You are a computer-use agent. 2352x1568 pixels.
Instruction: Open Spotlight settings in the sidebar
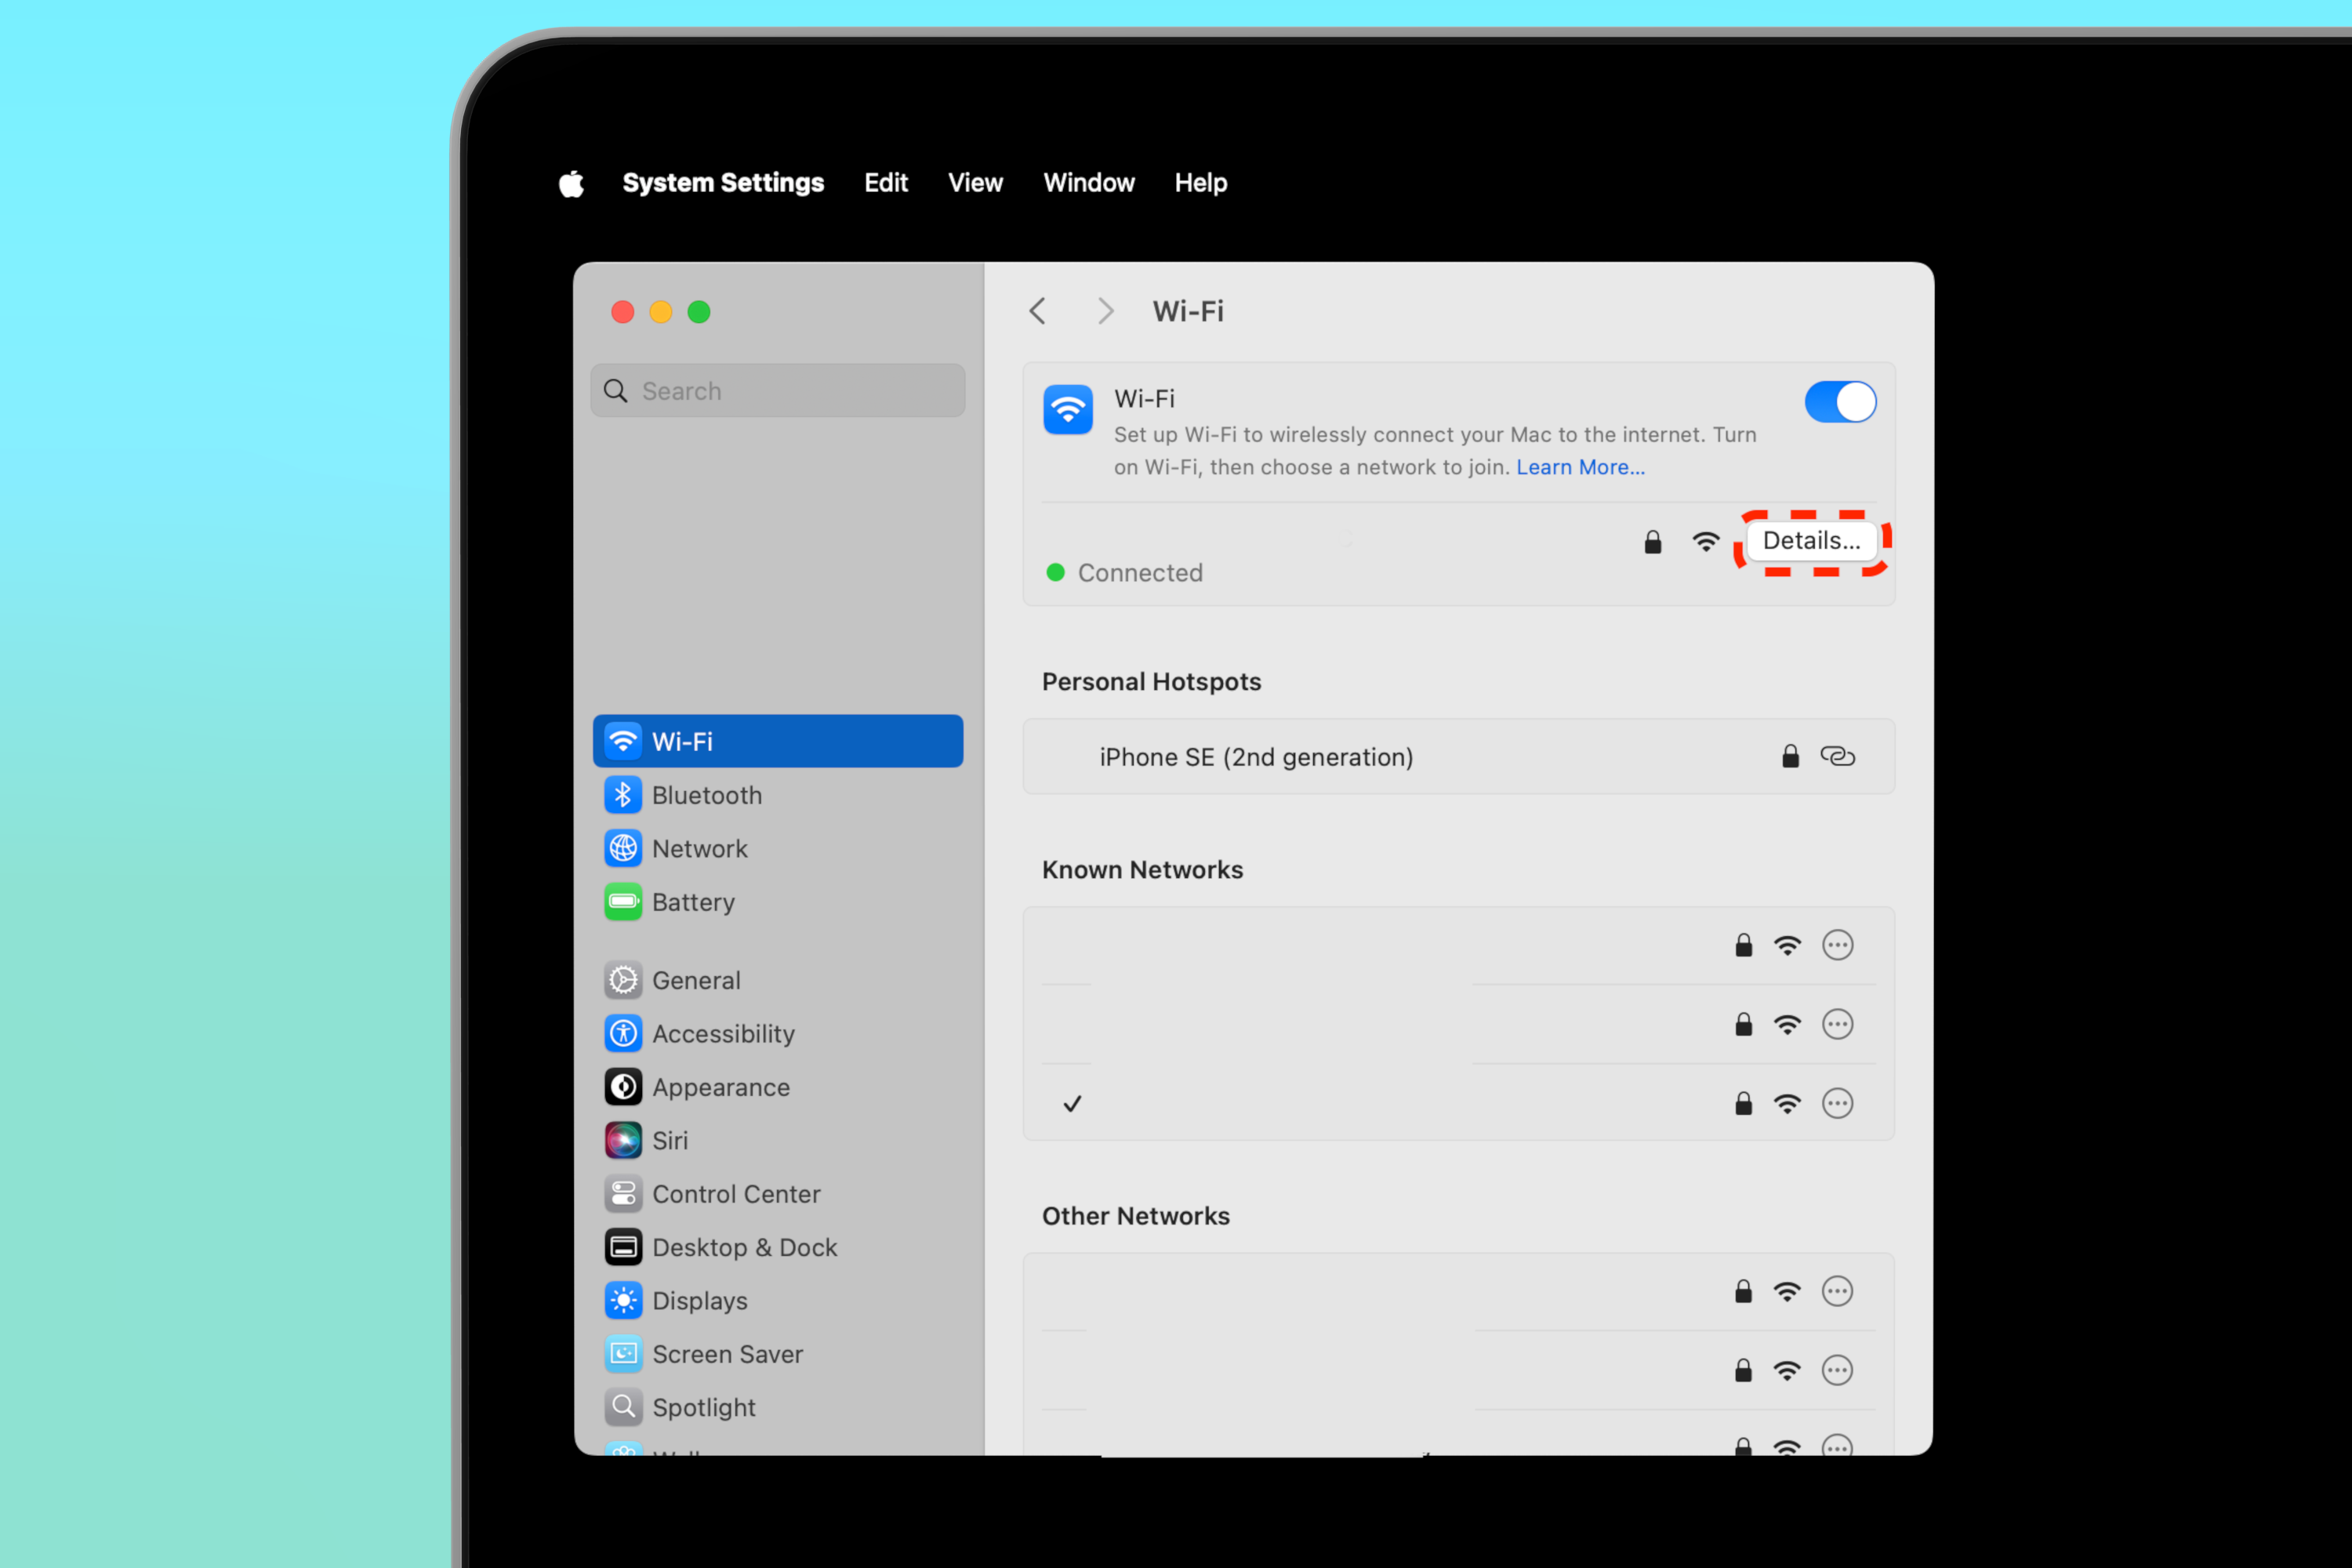tap(778, 1407)
